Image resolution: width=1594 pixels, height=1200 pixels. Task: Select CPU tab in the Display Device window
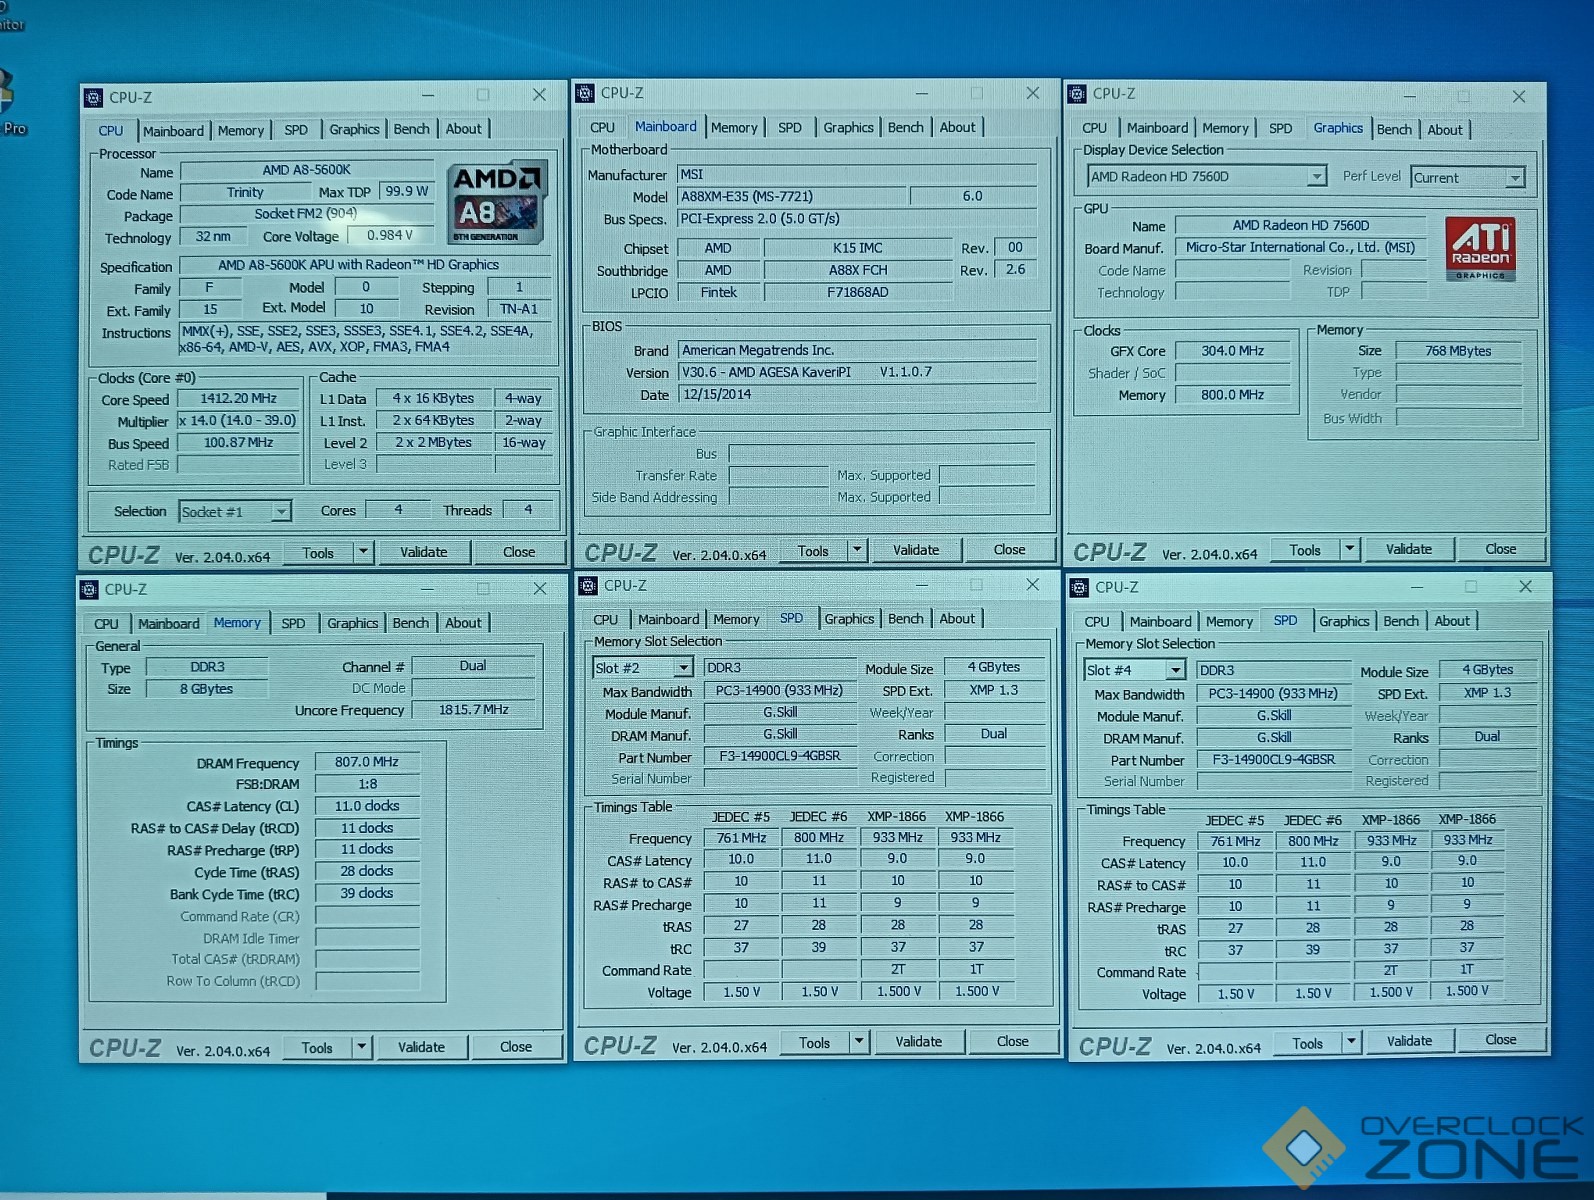tap(1094, 128)
